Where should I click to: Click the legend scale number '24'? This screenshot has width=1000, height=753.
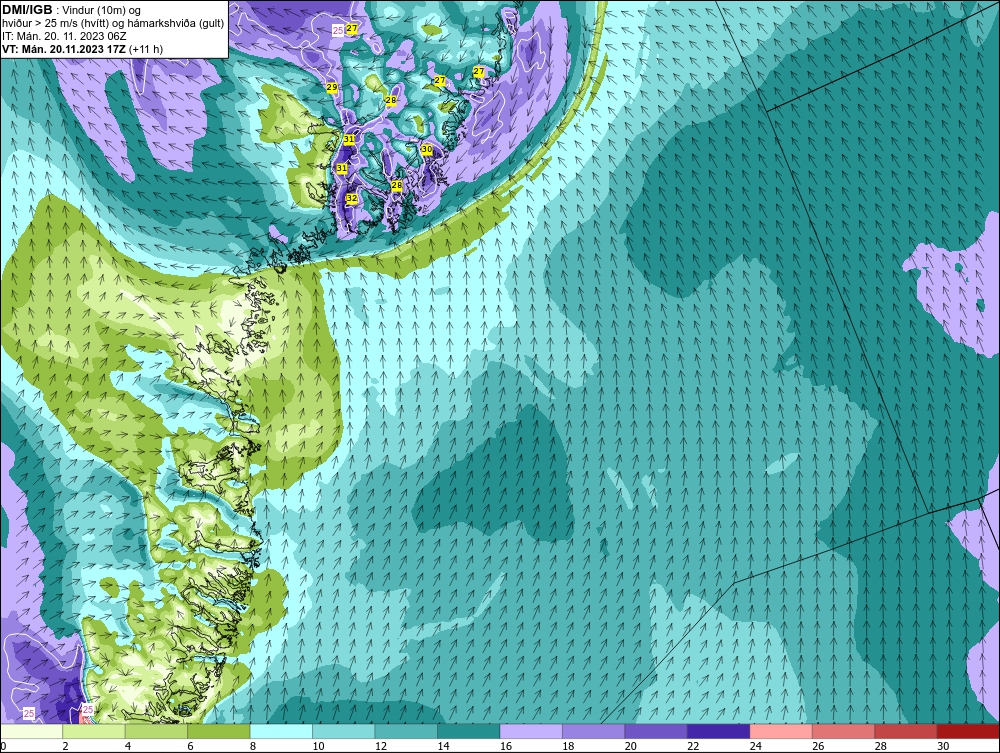tap(756, 746)
